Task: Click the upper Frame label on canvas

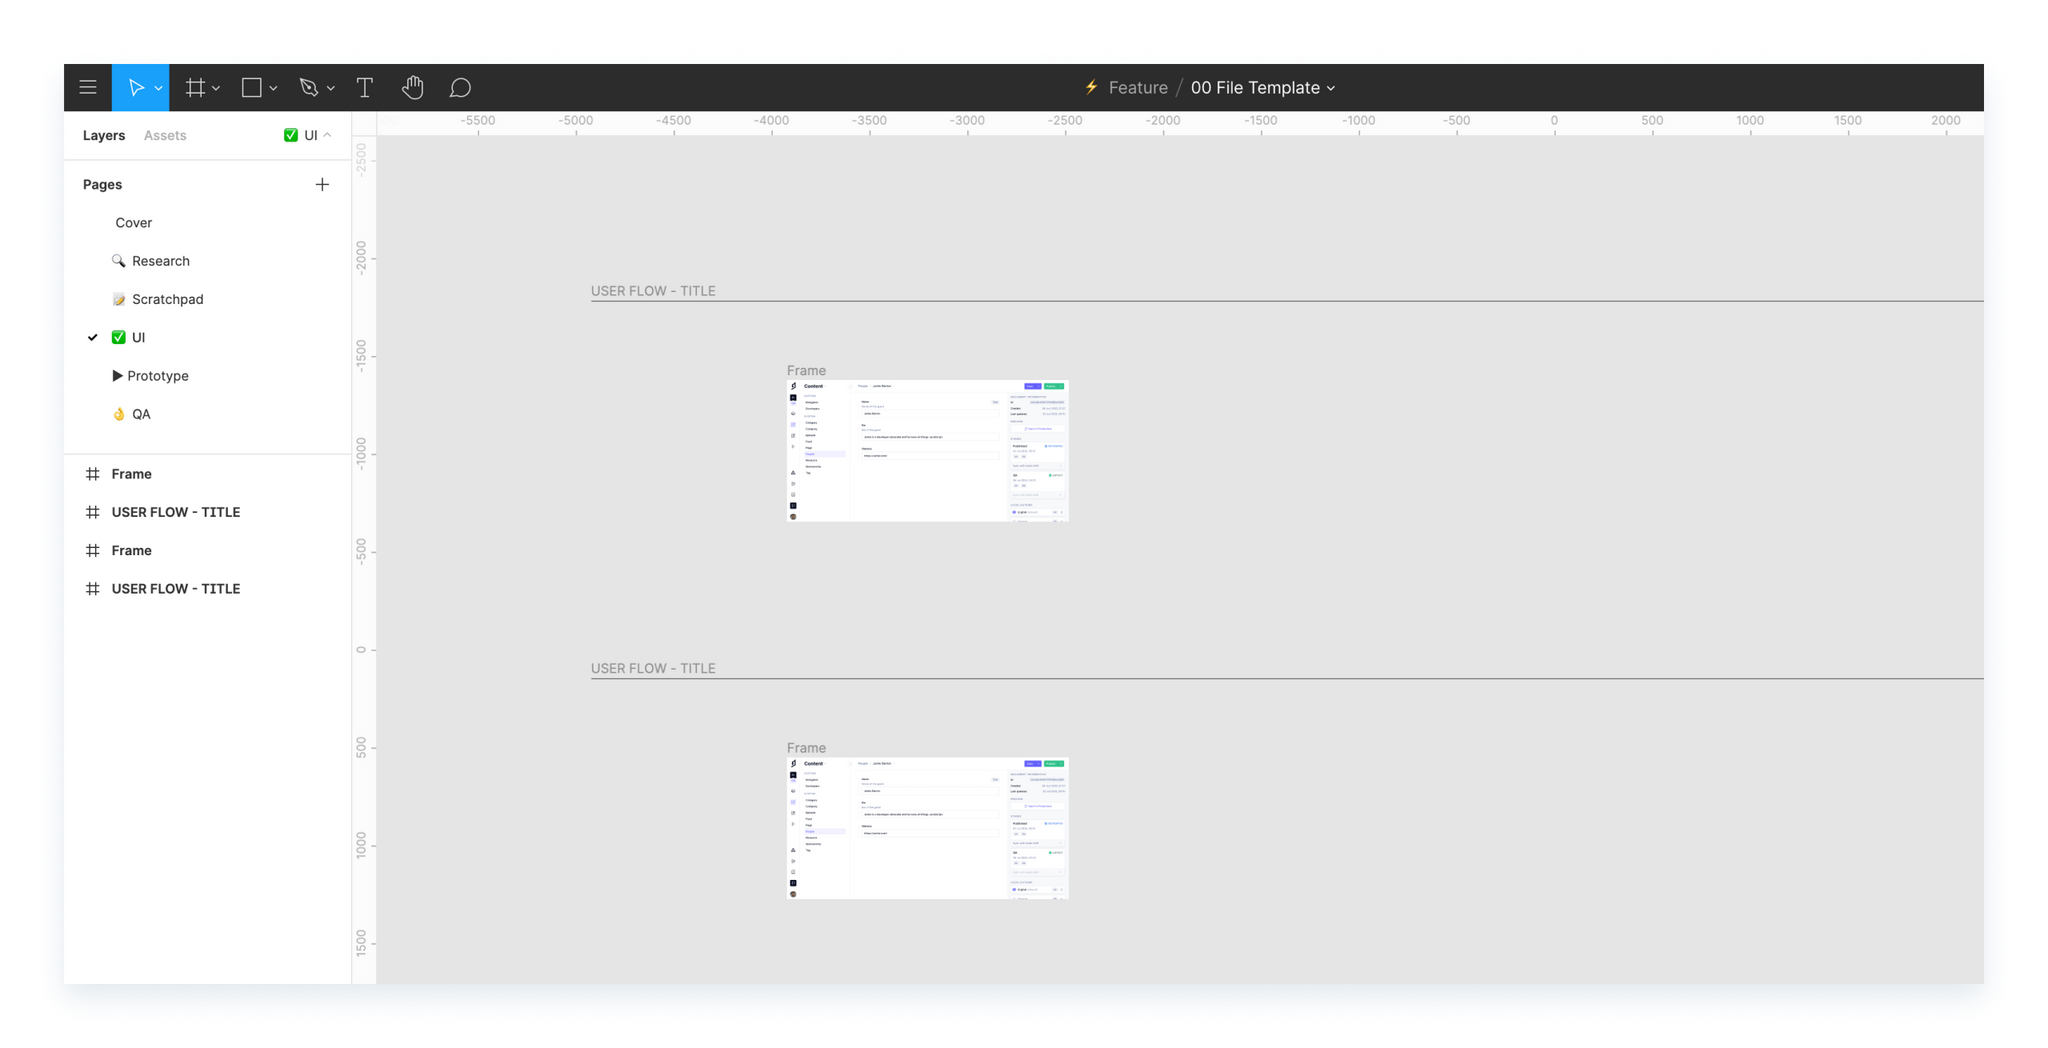Action: [x=806, y=370]
